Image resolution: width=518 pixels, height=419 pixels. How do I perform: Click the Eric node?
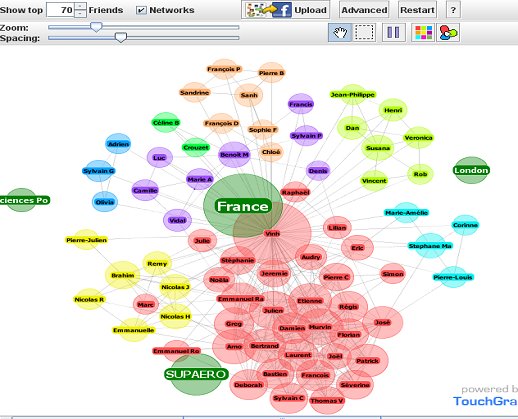click(x=357, y=248)
